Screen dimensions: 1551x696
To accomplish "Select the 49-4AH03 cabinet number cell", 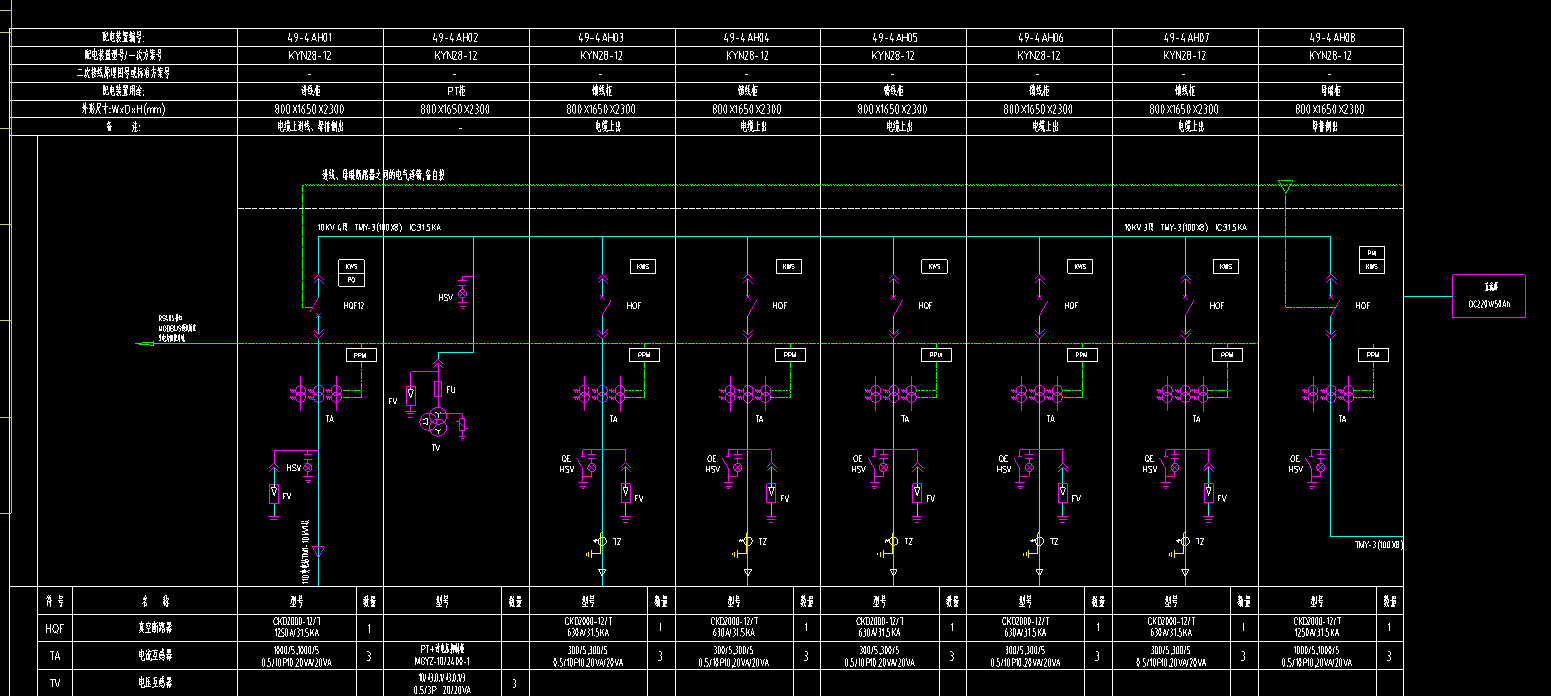I will pyautogui.click(x=602, y=37).
